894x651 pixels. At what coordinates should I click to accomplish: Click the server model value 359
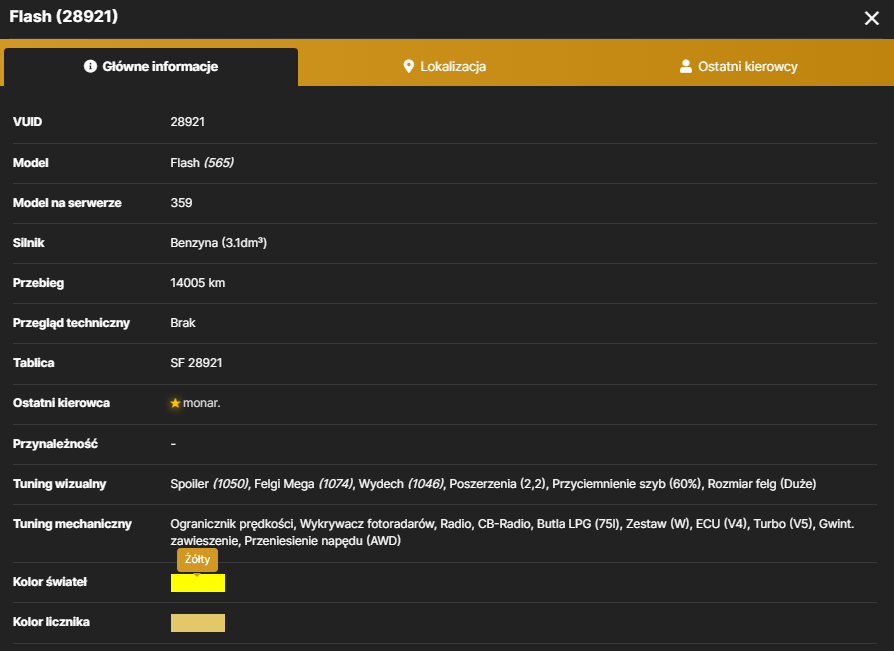pyautogui.click(x=181, y=203)
